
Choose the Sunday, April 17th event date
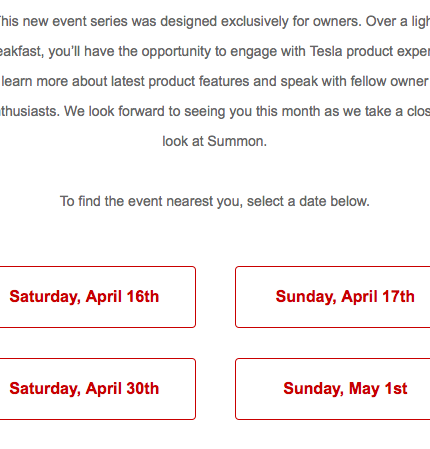point(333,297)
